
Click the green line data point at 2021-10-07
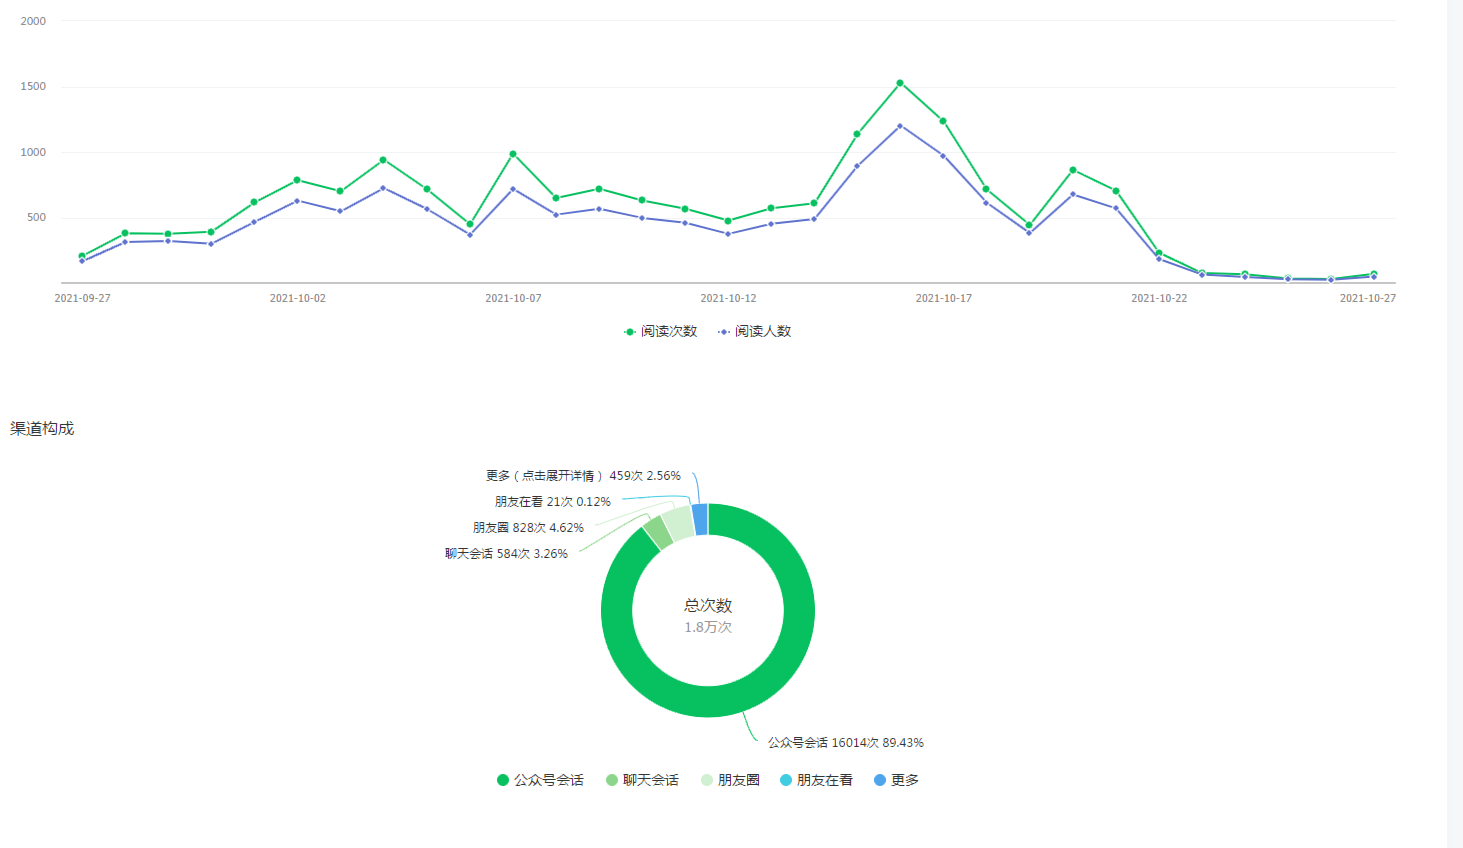coord(513,154)
